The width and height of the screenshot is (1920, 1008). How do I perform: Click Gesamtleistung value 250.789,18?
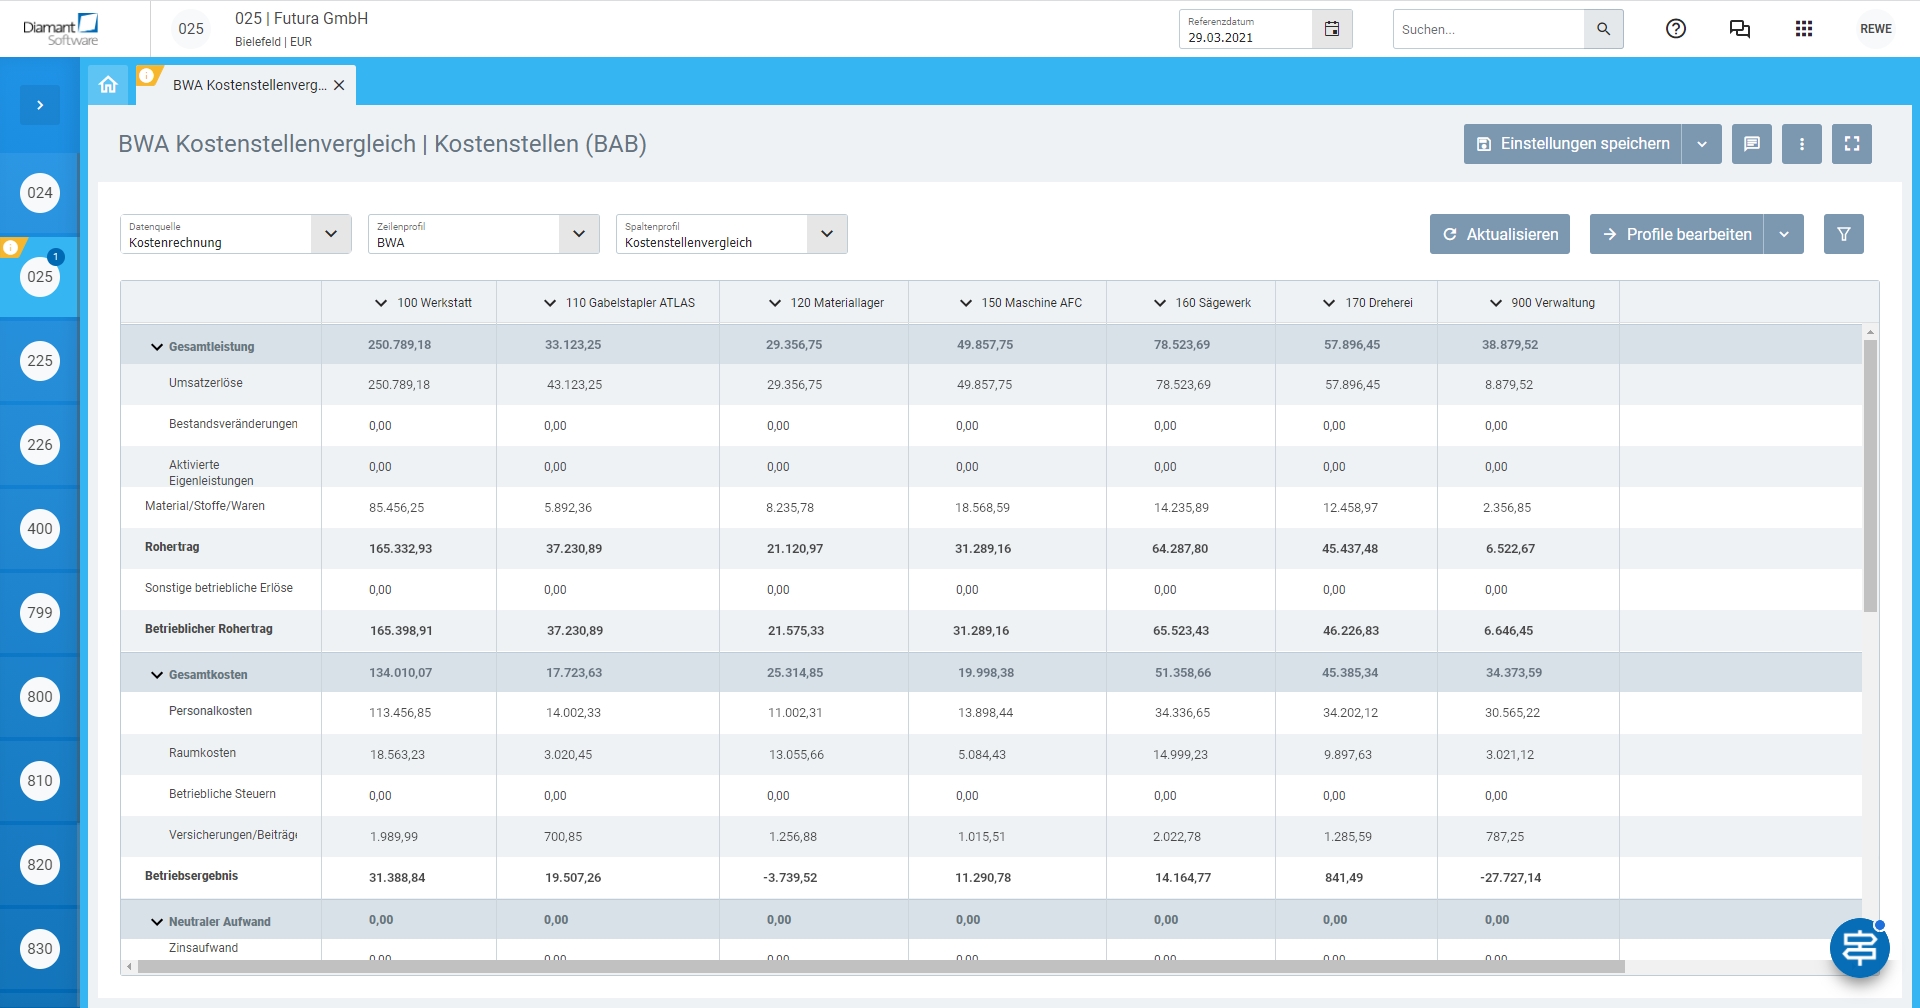pyautogui.click(x=400, y=345)
